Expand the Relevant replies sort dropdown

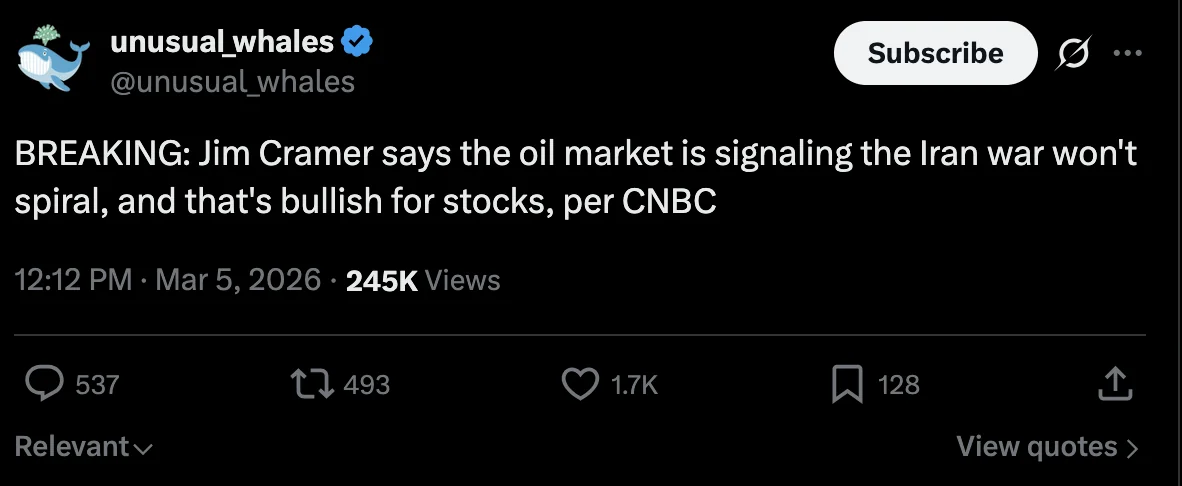pyautogui.click(x=83, y=446)
